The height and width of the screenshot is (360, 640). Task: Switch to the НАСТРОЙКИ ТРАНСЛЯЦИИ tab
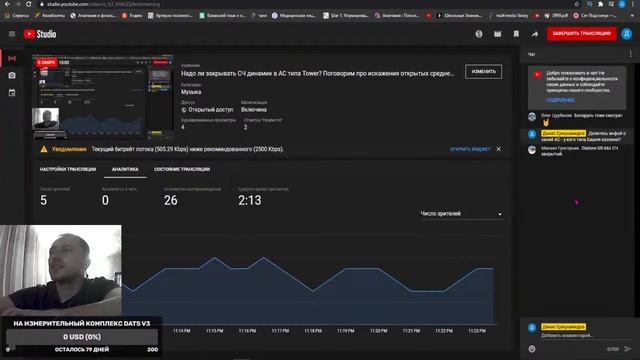(68, 169)
